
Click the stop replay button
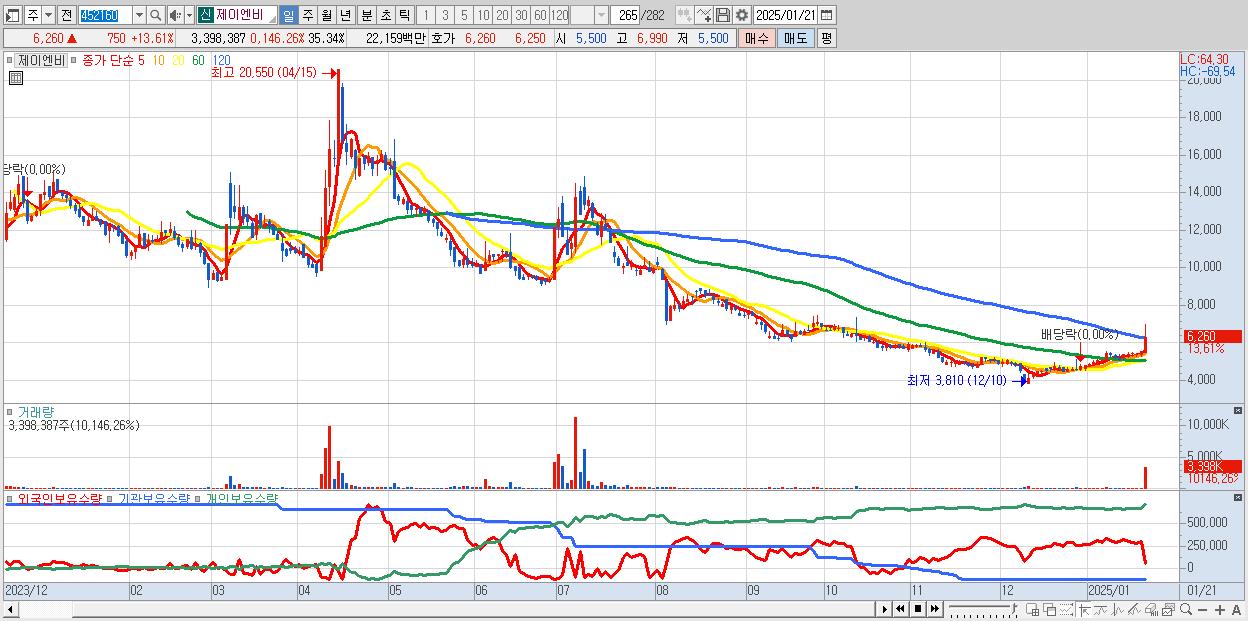918,609
